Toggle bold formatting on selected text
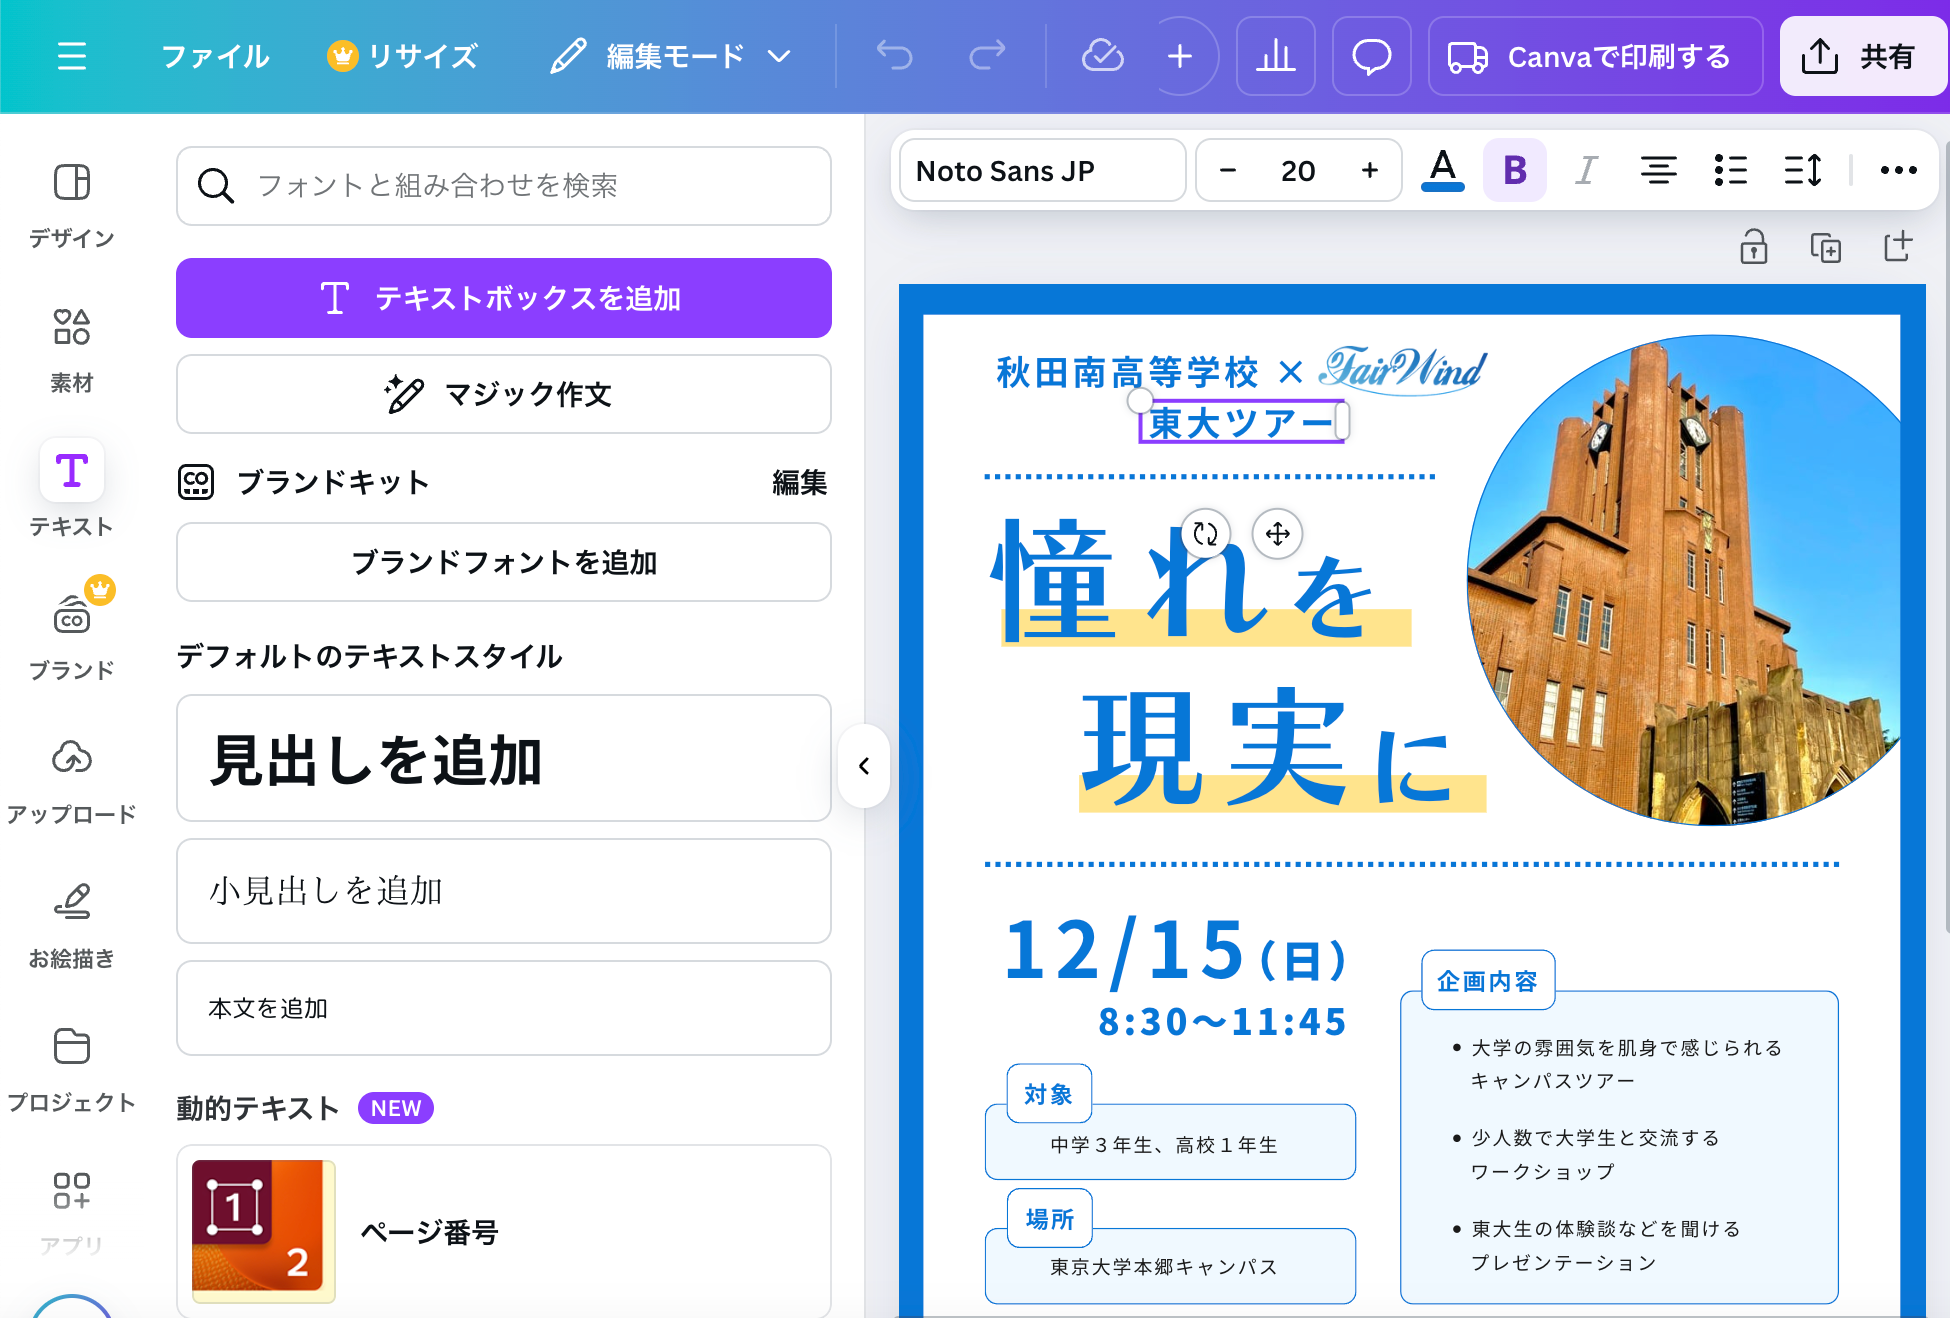The width and height of the screenshot is (1950, 1318). pyautogui.click(x=1514, y=170)
